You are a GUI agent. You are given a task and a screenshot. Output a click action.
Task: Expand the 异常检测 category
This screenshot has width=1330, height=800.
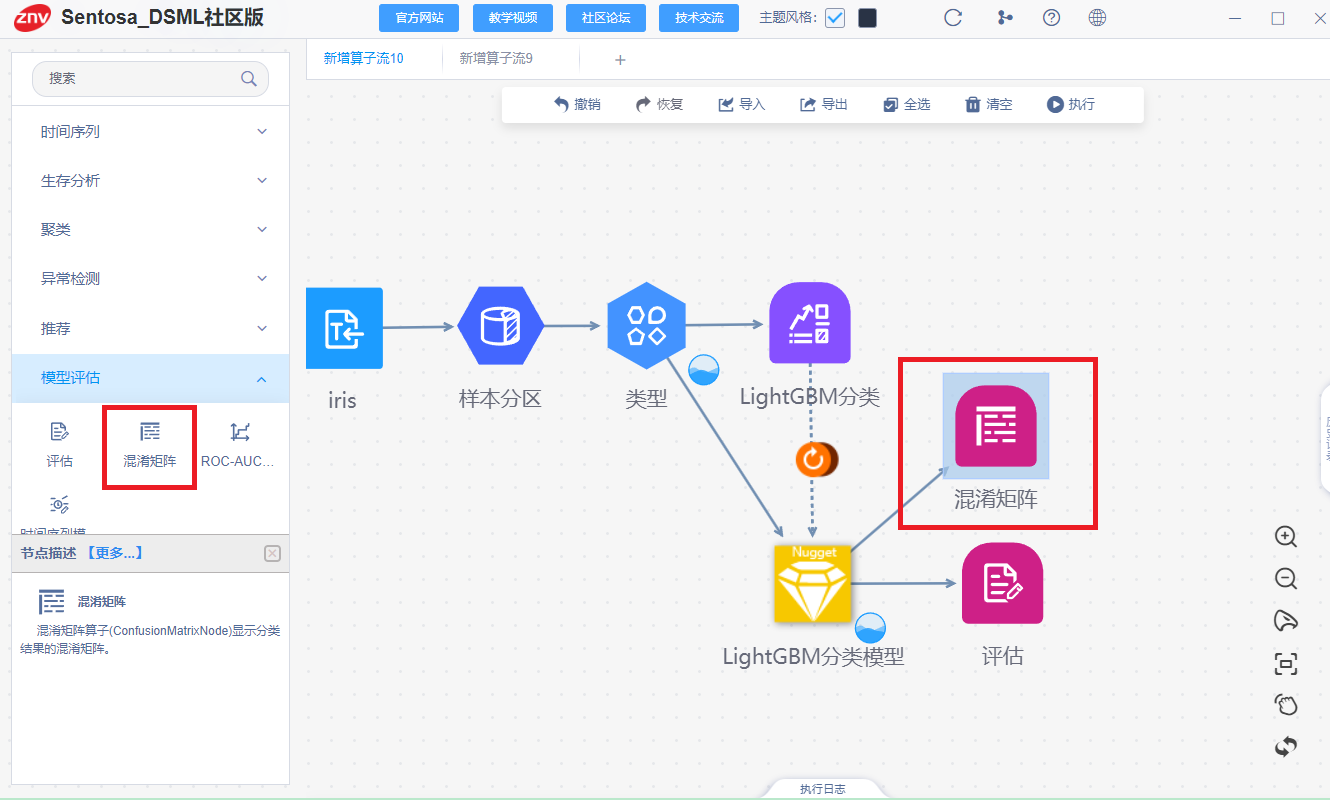click(150, 279)
